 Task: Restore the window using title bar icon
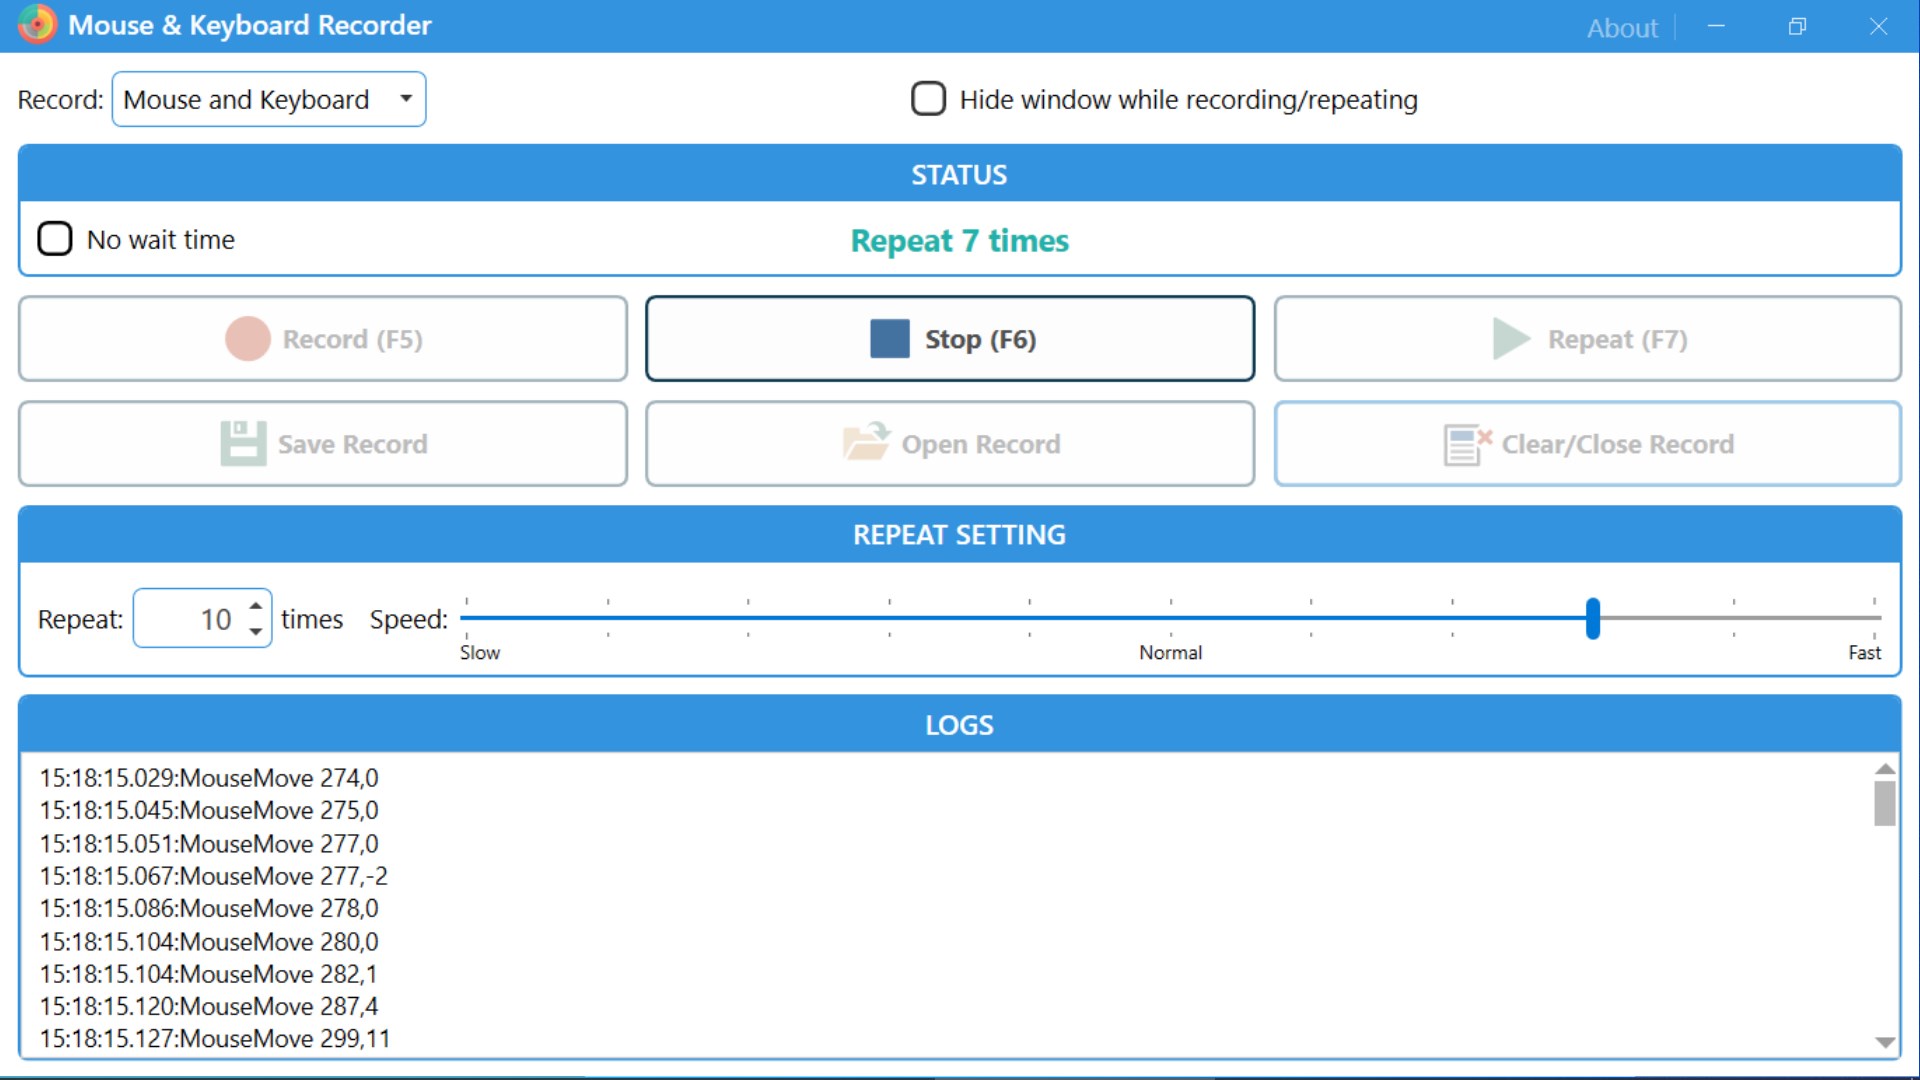click(1797, 27)
